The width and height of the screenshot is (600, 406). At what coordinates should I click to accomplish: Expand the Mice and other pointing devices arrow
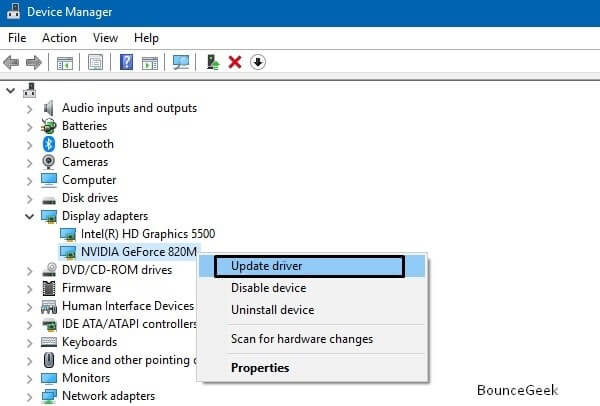click(29, 361)
